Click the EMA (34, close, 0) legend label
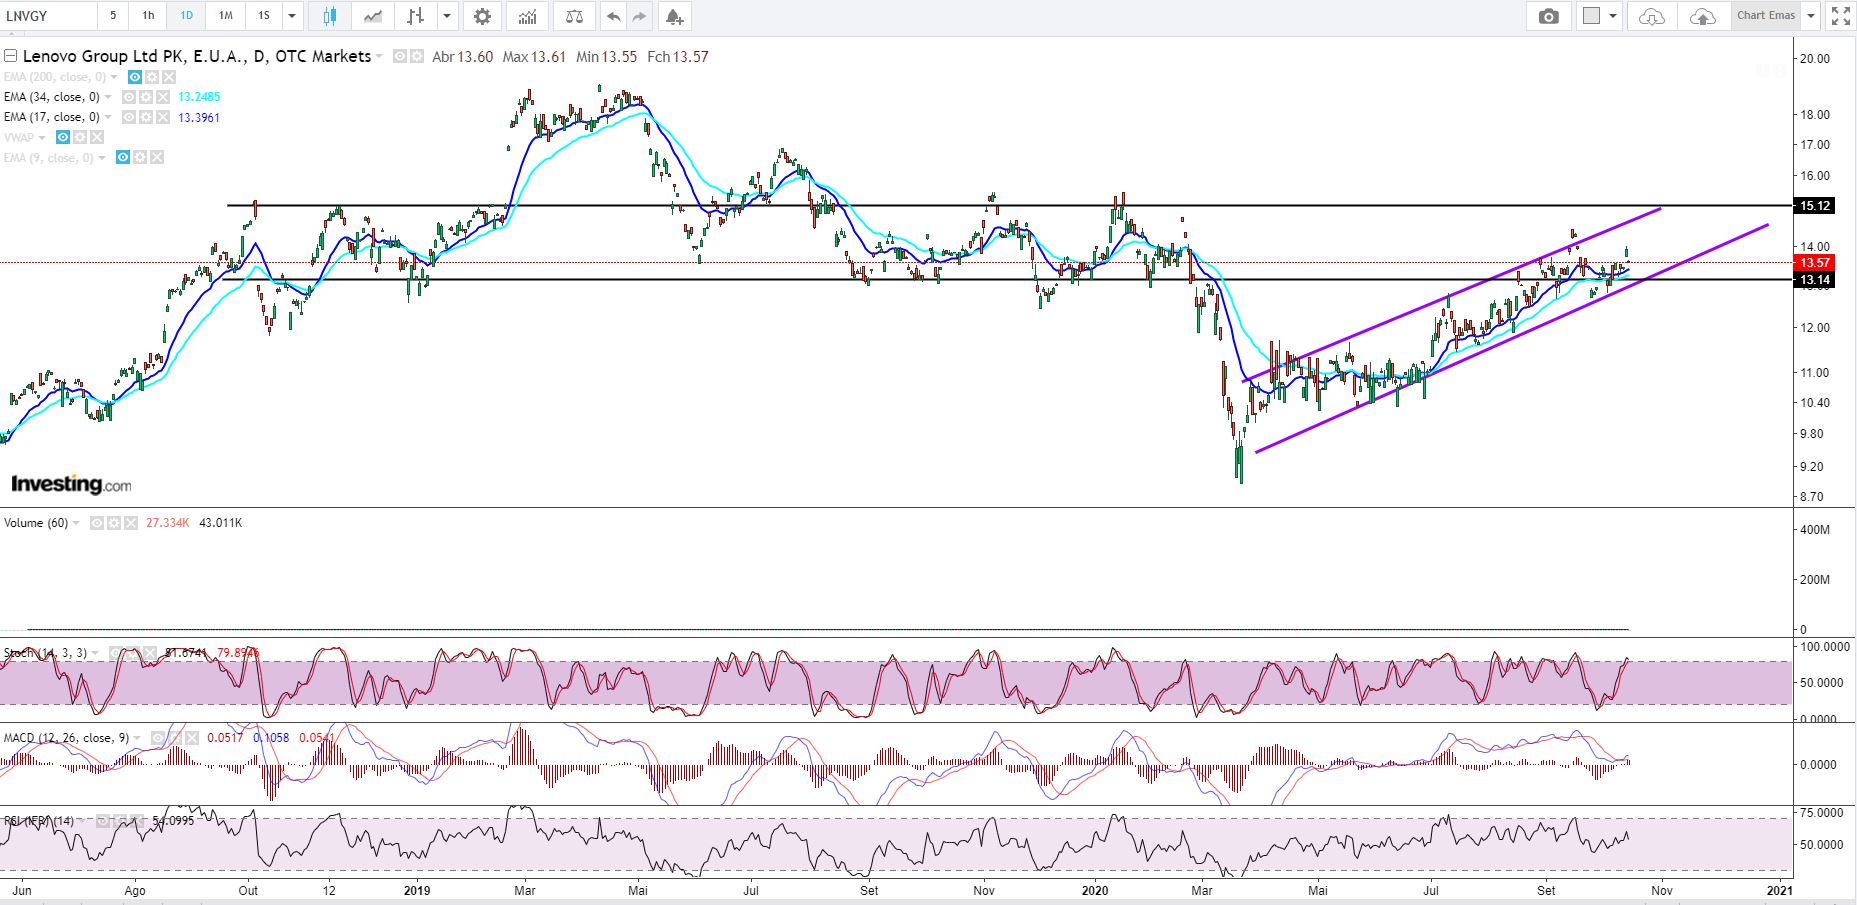The image size is (1857, 905). [x=52, y=97]
